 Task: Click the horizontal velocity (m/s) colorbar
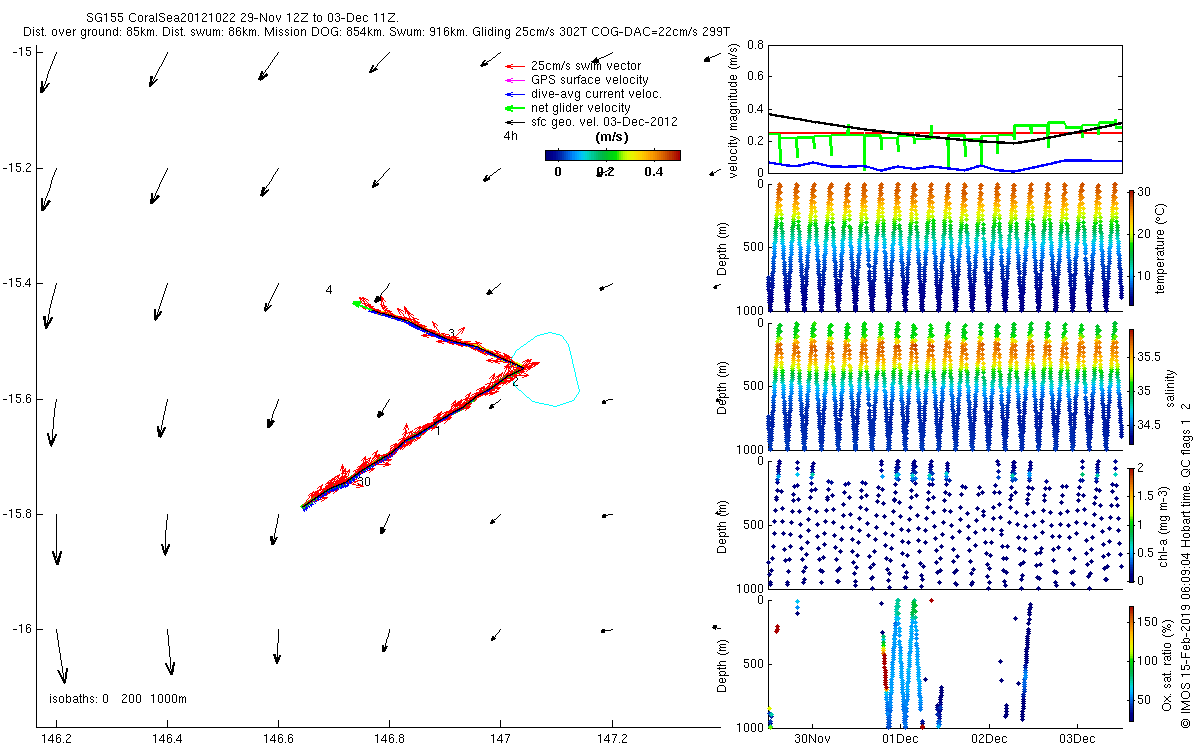612,155
